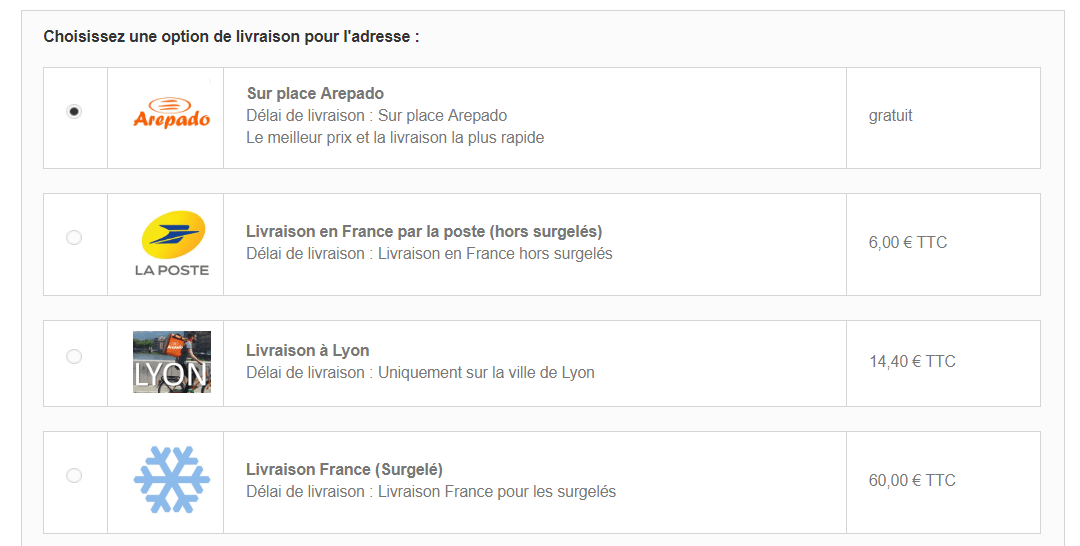This screenshot has width=1080, height=546.
Task: Click the La Poste logo
Action: coord(172,243)
